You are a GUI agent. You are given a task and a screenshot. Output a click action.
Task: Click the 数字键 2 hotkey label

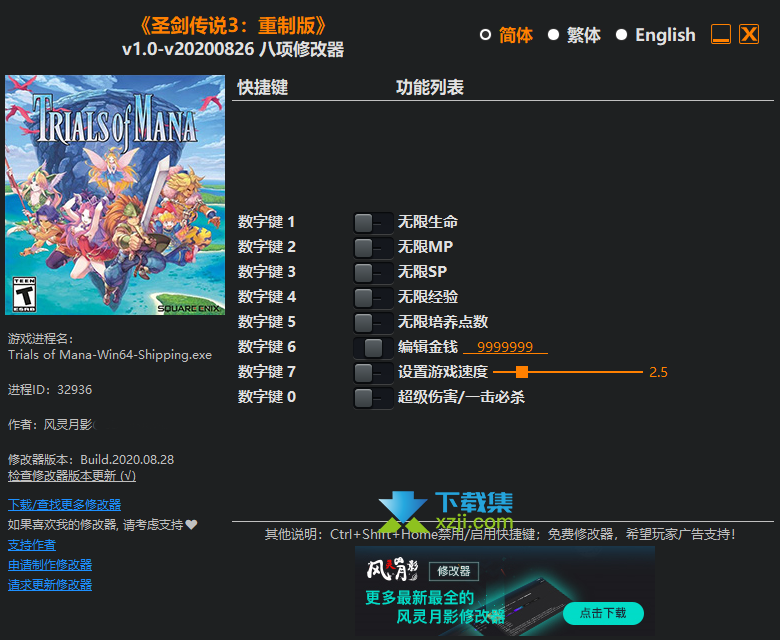pyautogui.click(x=266, y=247)
